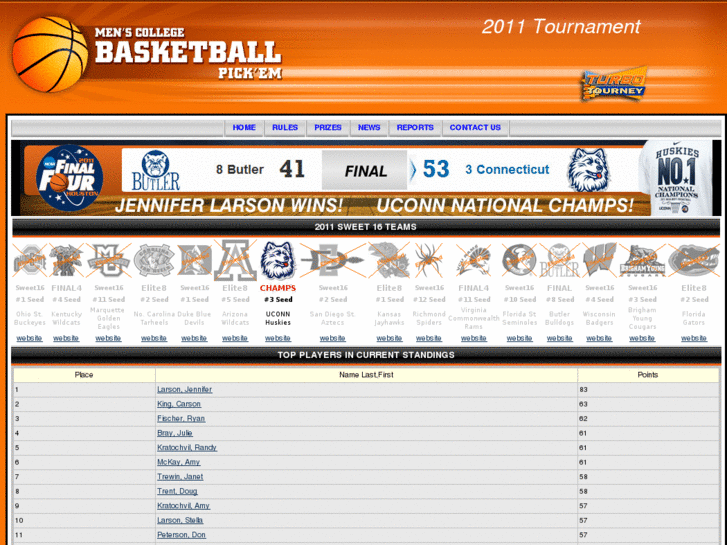Click TOP PLAYERS IN CURRENT STANDINGS heading
The image size is (727, 545).
366,355
